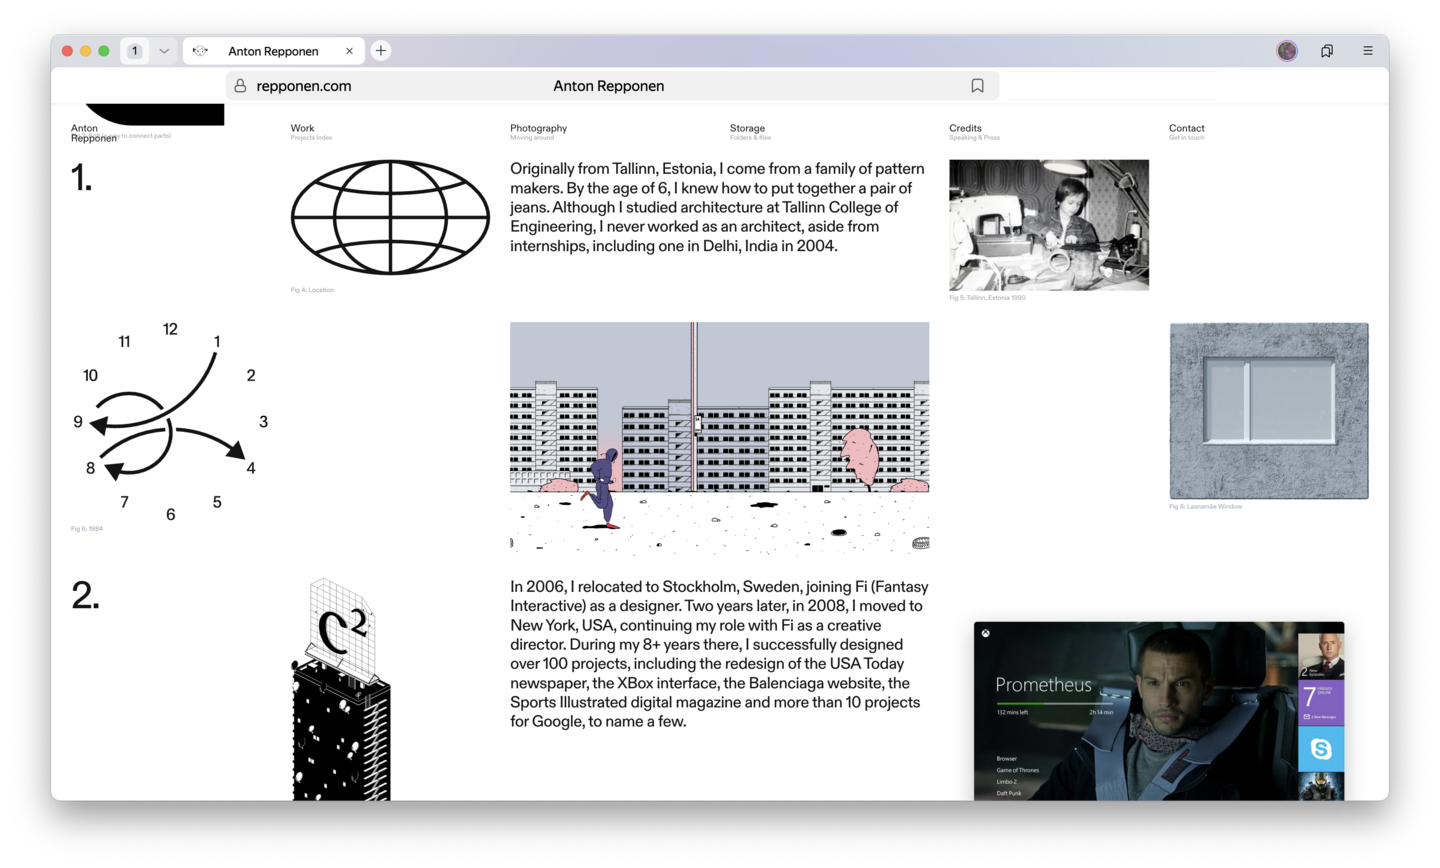Open a new tab with plus button
Viewport: 1440px width, 868px height.
pyautogui.click(x=381, y=51)
